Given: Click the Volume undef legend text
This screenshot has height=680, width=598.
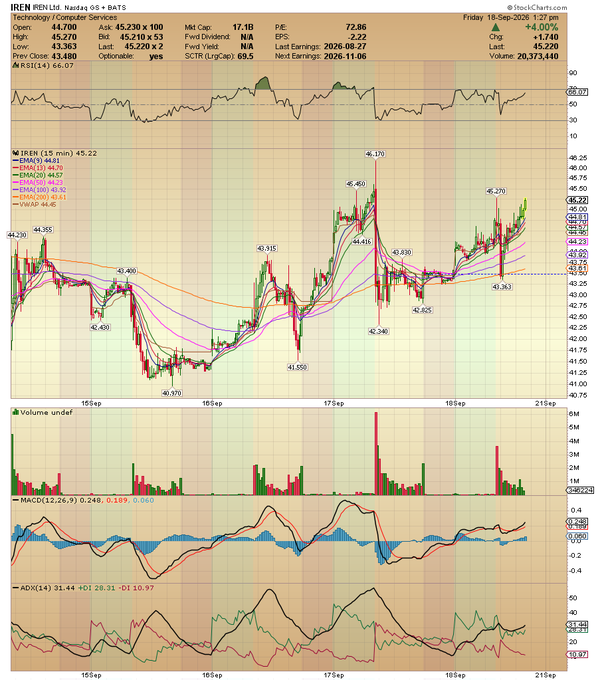Looking at the screenshot, I should pyautogui.click(x=46, y=412).
